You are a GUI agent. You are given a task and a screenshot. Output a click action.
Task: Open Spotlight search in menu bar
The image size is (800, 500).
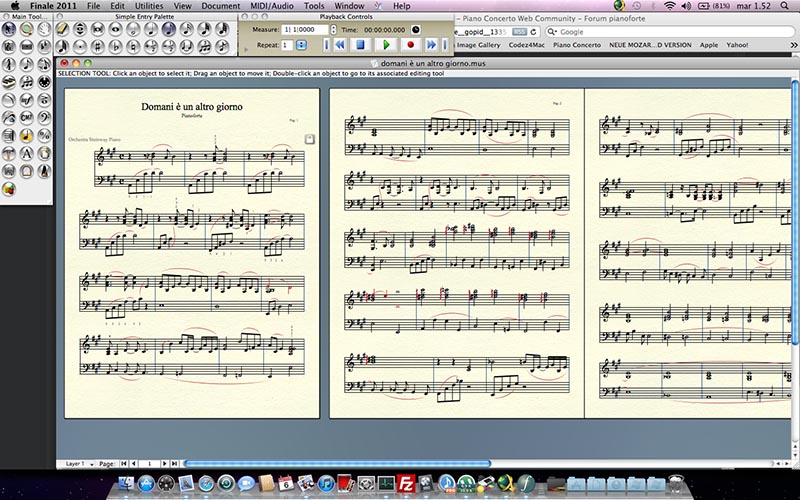click(x=784, y=6)
